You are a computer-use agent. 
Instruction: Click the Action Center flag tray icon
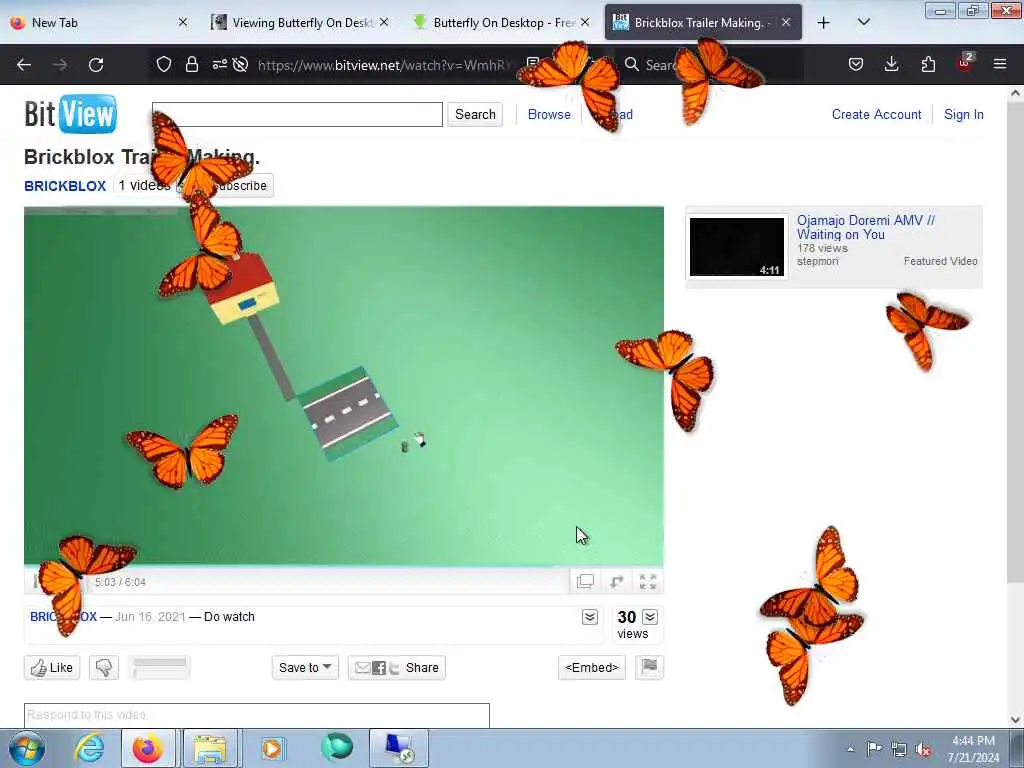coord(874,748)
